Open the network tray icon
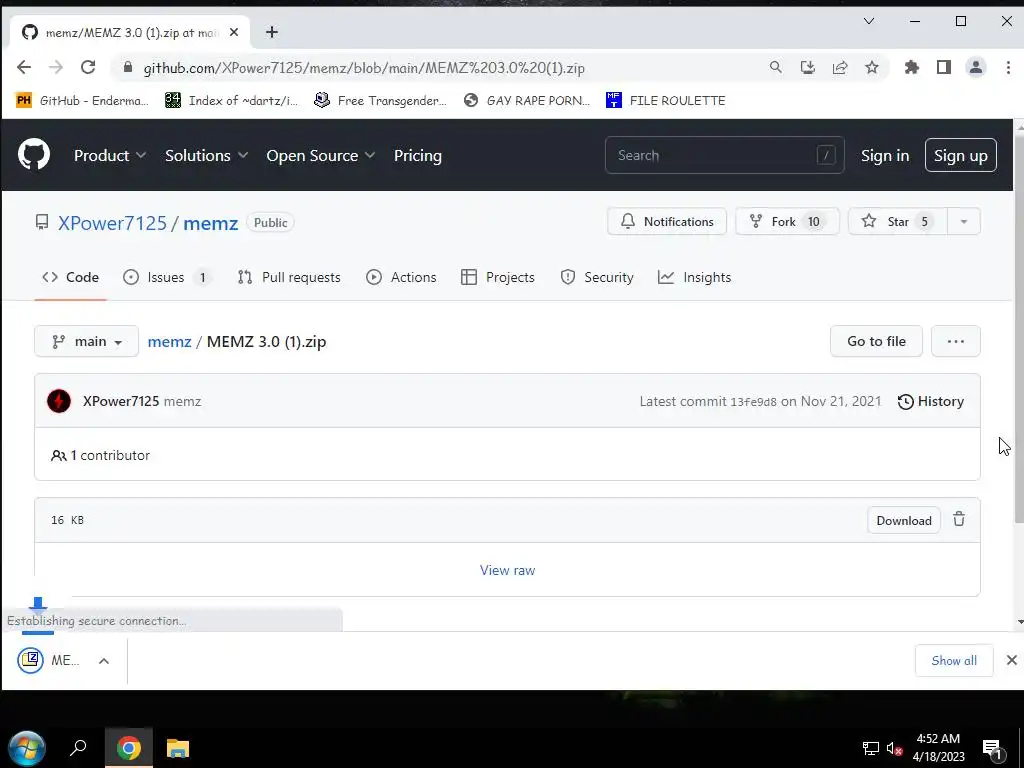Image resolution: width=1024 pixels, height=768 pixels. (x=871, y=748)
